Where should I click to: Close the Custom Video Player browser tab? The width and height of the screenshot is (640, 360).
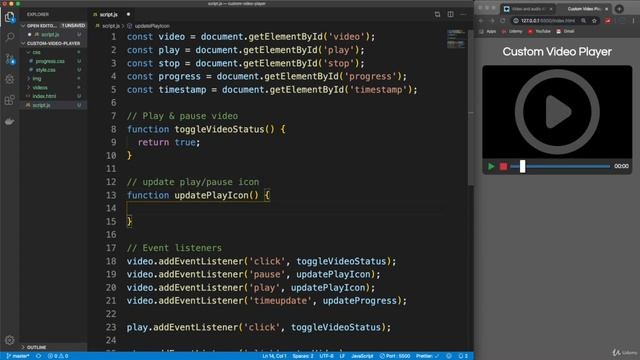point(607,9)
